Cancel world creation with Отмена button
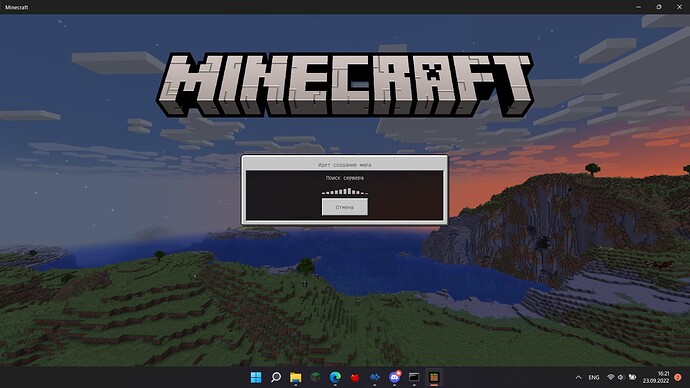The height and width of the screenshot is (388, 690). coord(345,207)
